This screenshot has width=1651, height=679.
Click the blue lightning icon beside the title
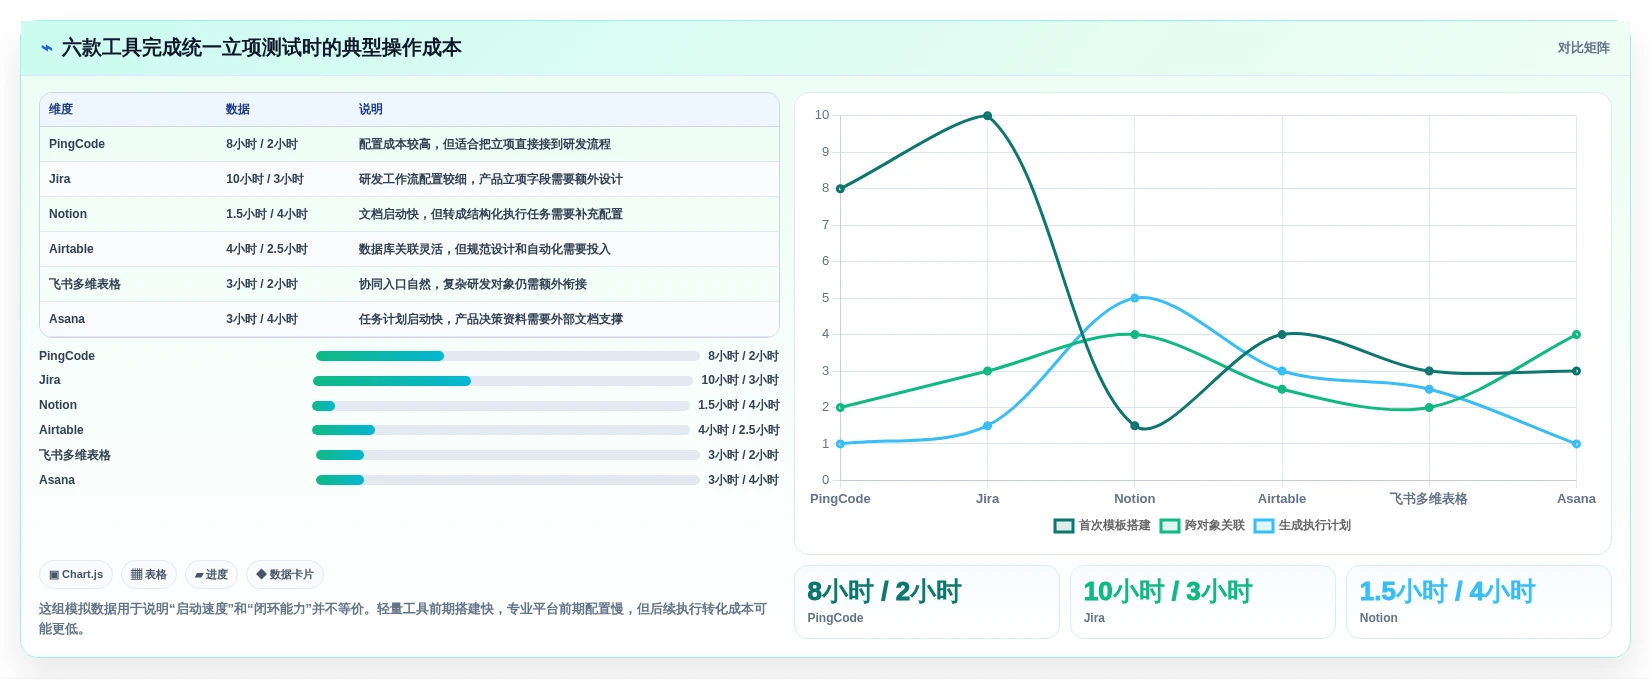[46, 48]
